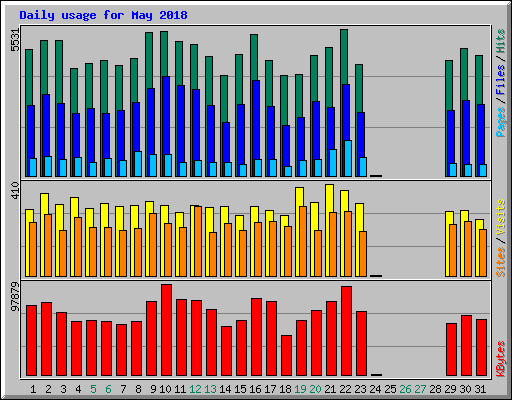Viewport: 512px width, 400px height.
Task: Click the cyan 'Pages' legend word
Action: (501, 122)
